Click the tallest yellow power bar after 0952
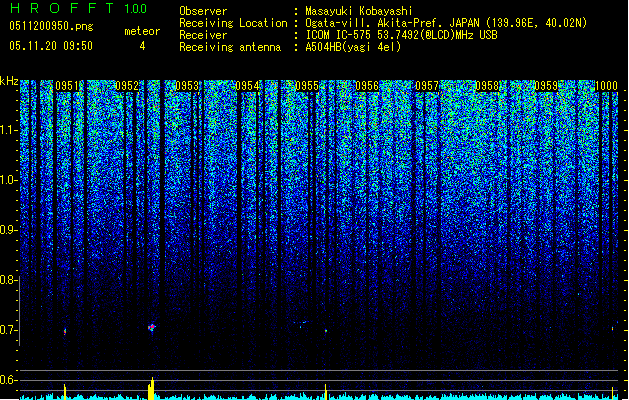629x400 pixels. (151, 388)
